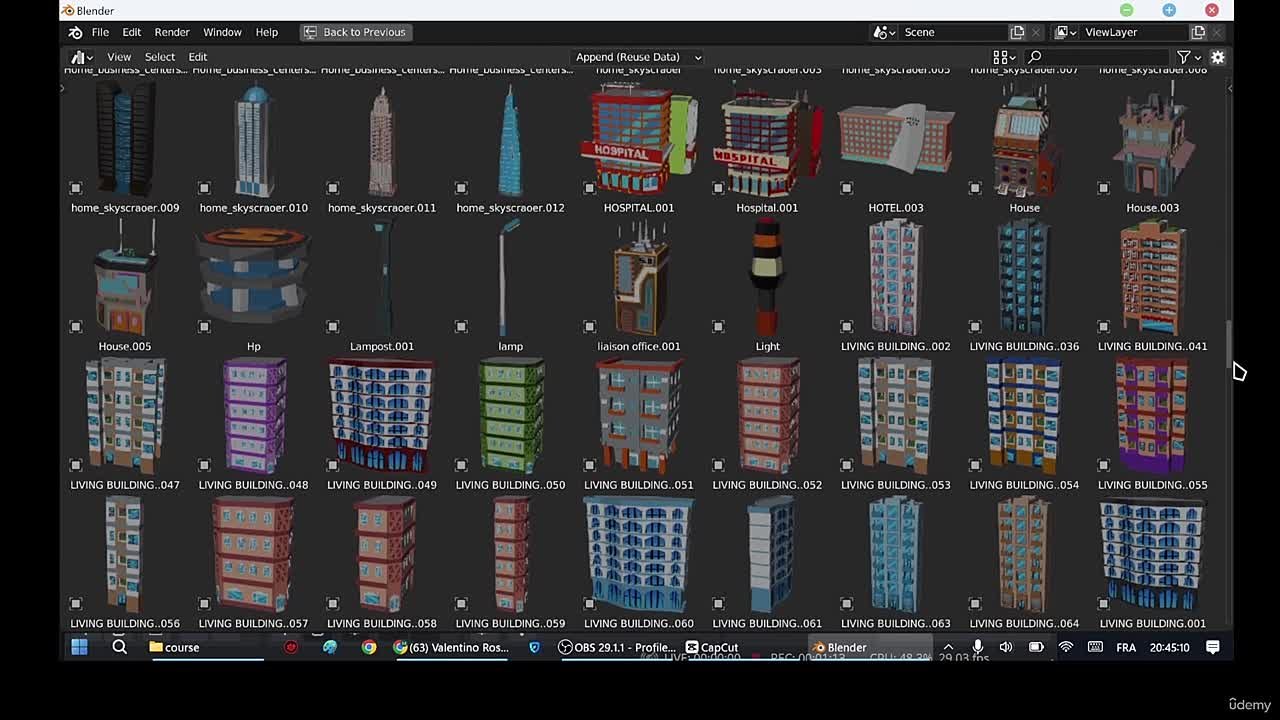
Task: Click the search magnifier in the browser header
Action: pyautogui.click(x=1035, y=57)
